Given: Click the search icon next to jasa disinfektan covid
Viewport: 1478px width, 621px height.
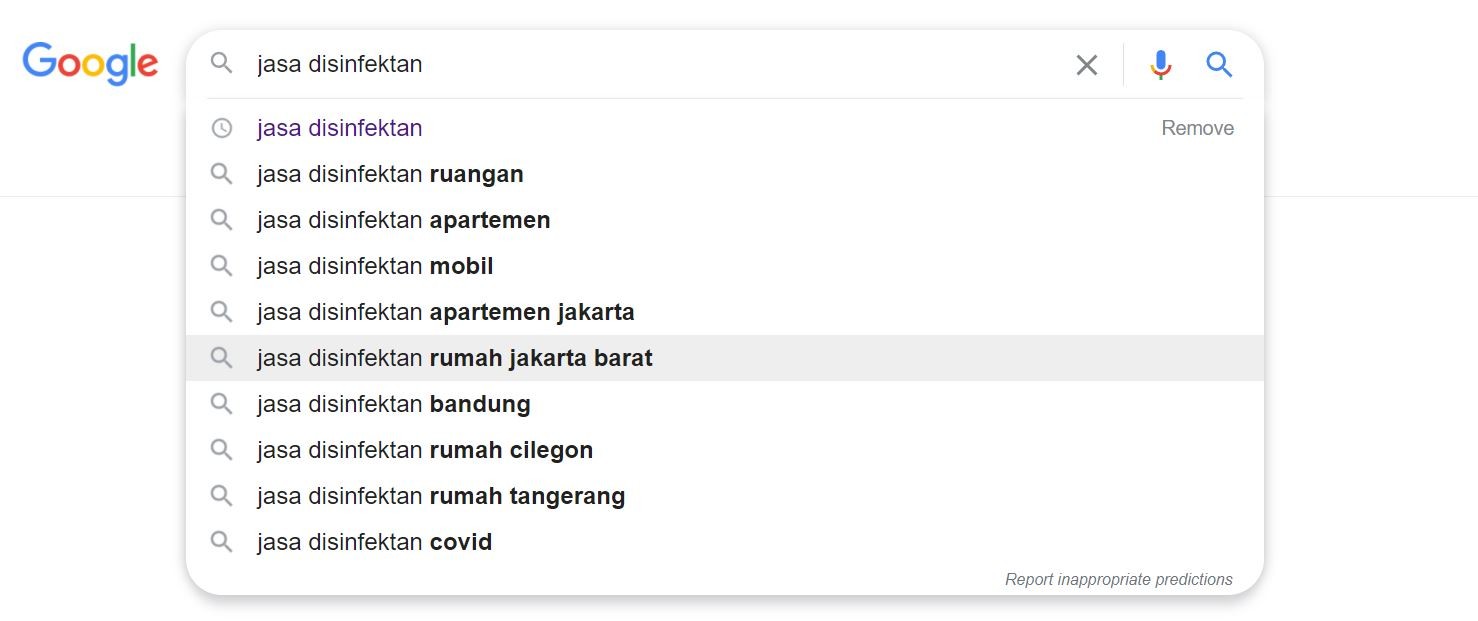Looking at the screenshot, I should (x=222, y=542).
